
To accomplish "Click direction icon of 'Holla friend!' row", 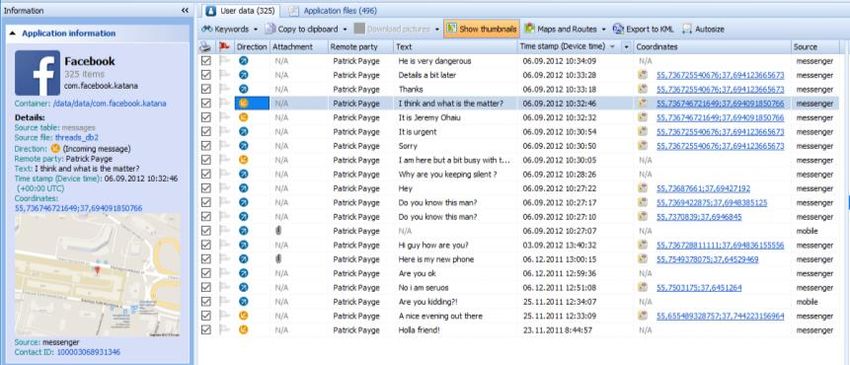I will pyautogui.click(x=243, y=330).
